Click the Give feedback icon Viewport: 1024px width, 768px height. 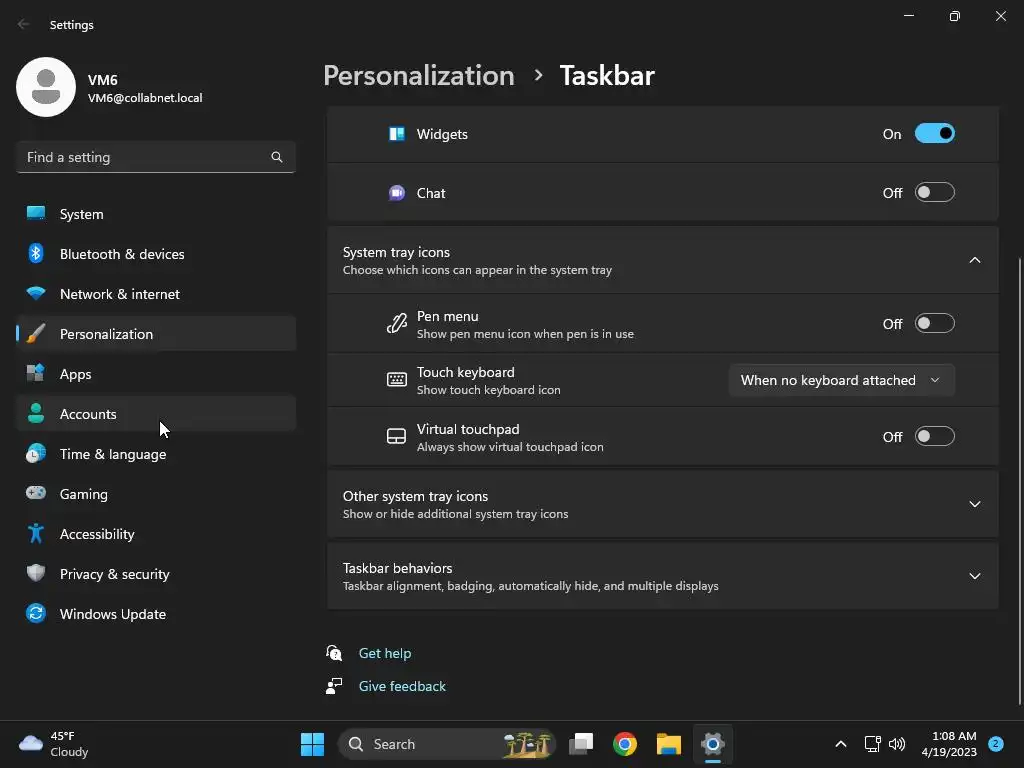(334, 686)
